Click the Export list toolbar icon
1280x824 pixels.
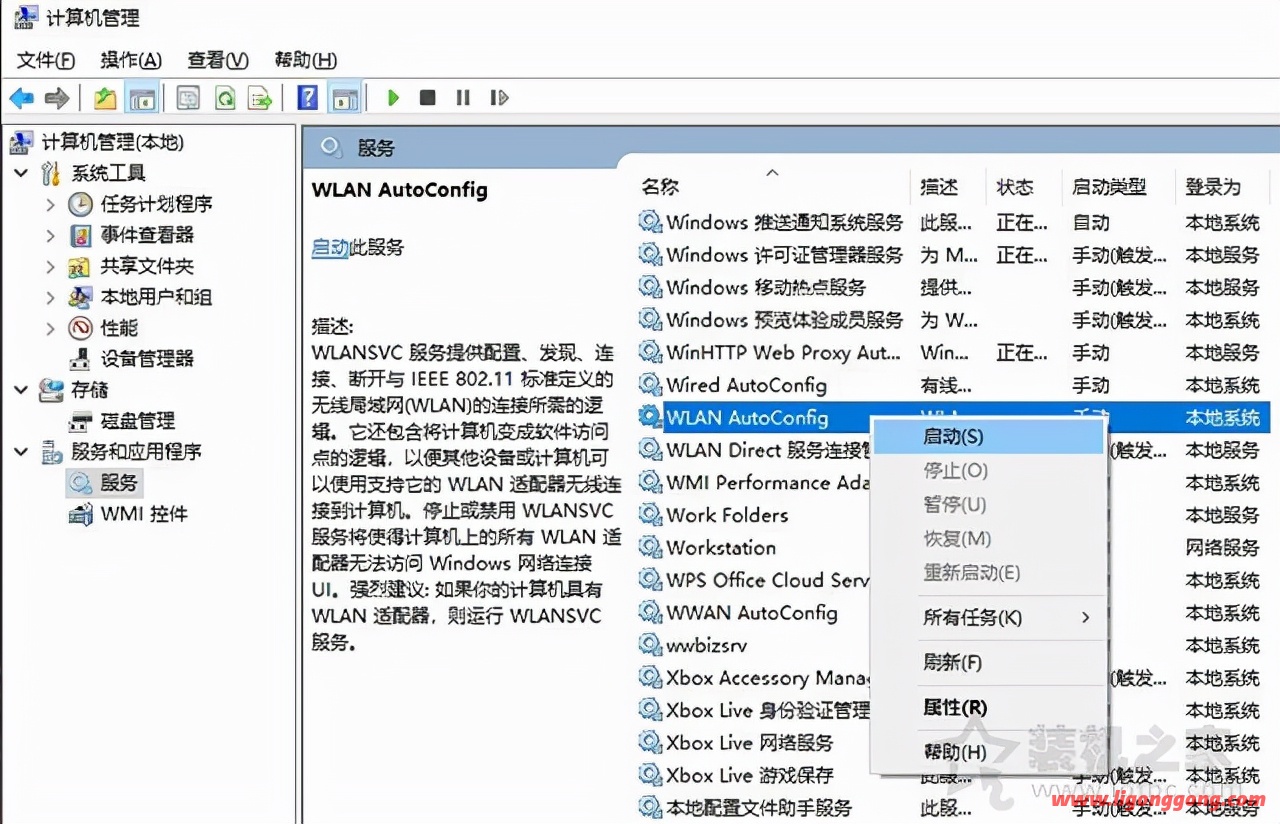click(261, 98)
